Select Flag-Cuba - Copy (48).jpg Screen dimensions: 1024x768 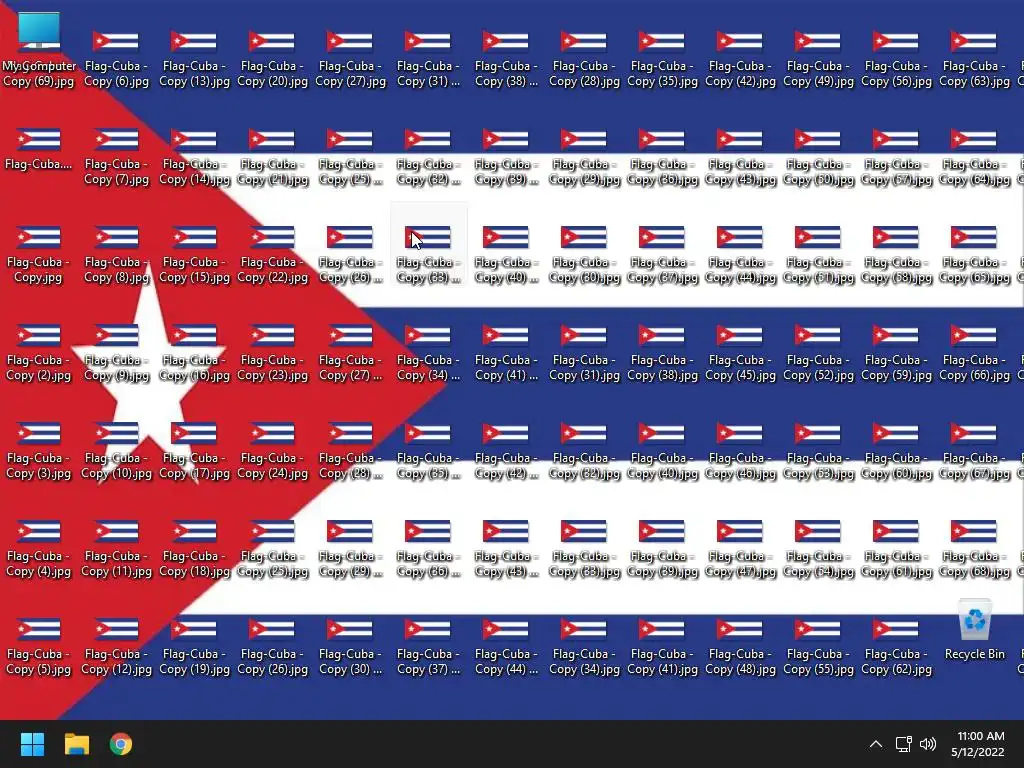740,647
